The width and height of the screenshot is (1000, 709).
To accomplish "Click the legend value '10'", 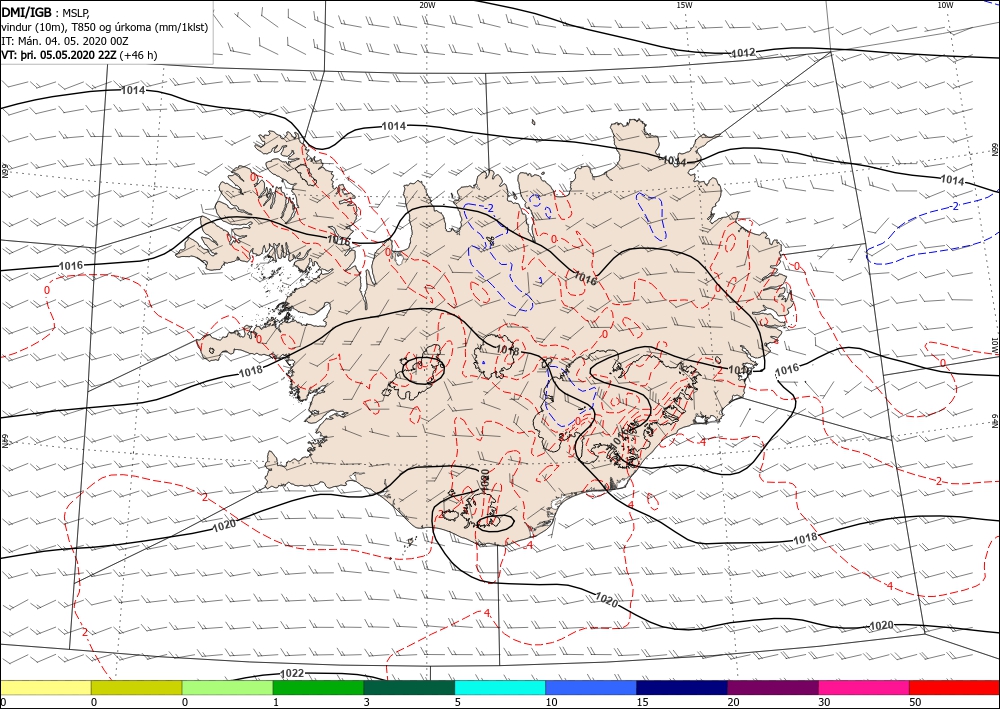I will (551, 703).
